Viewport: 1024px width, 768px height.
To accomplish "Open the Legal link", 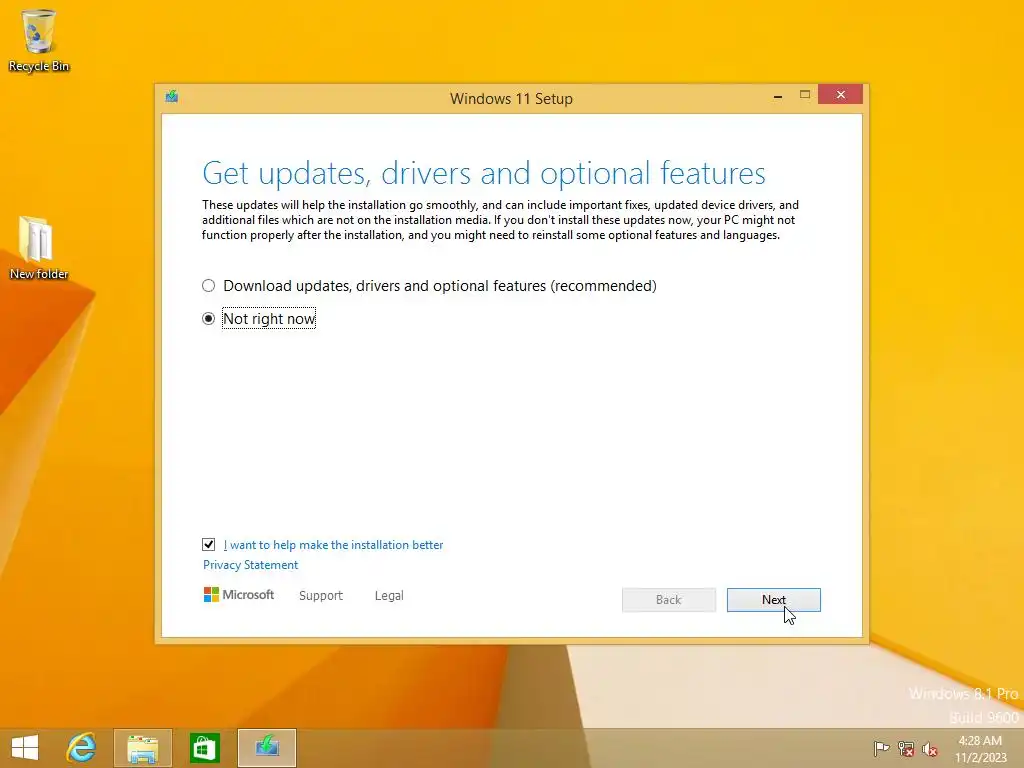I will tap(389, 596).
